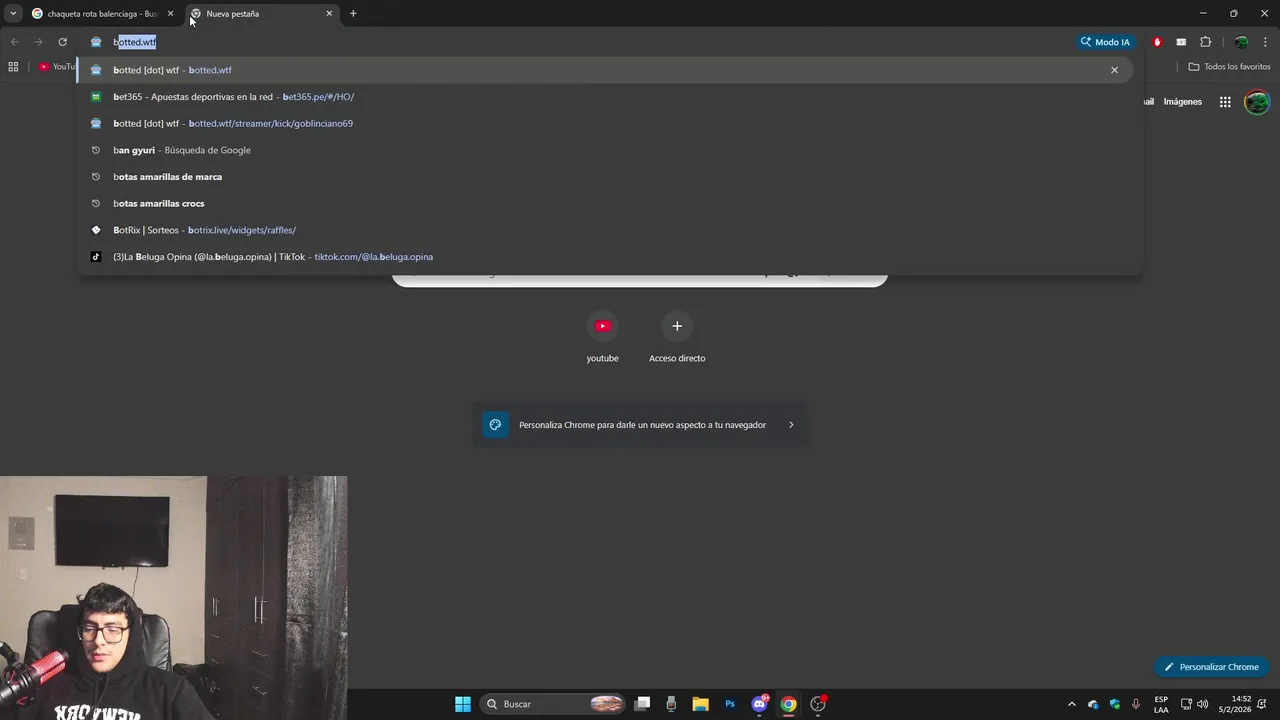The height and width of the screenshot is (720, 1280).
Task: Open File Explorer from taskbar
Action: click(700, 704)
